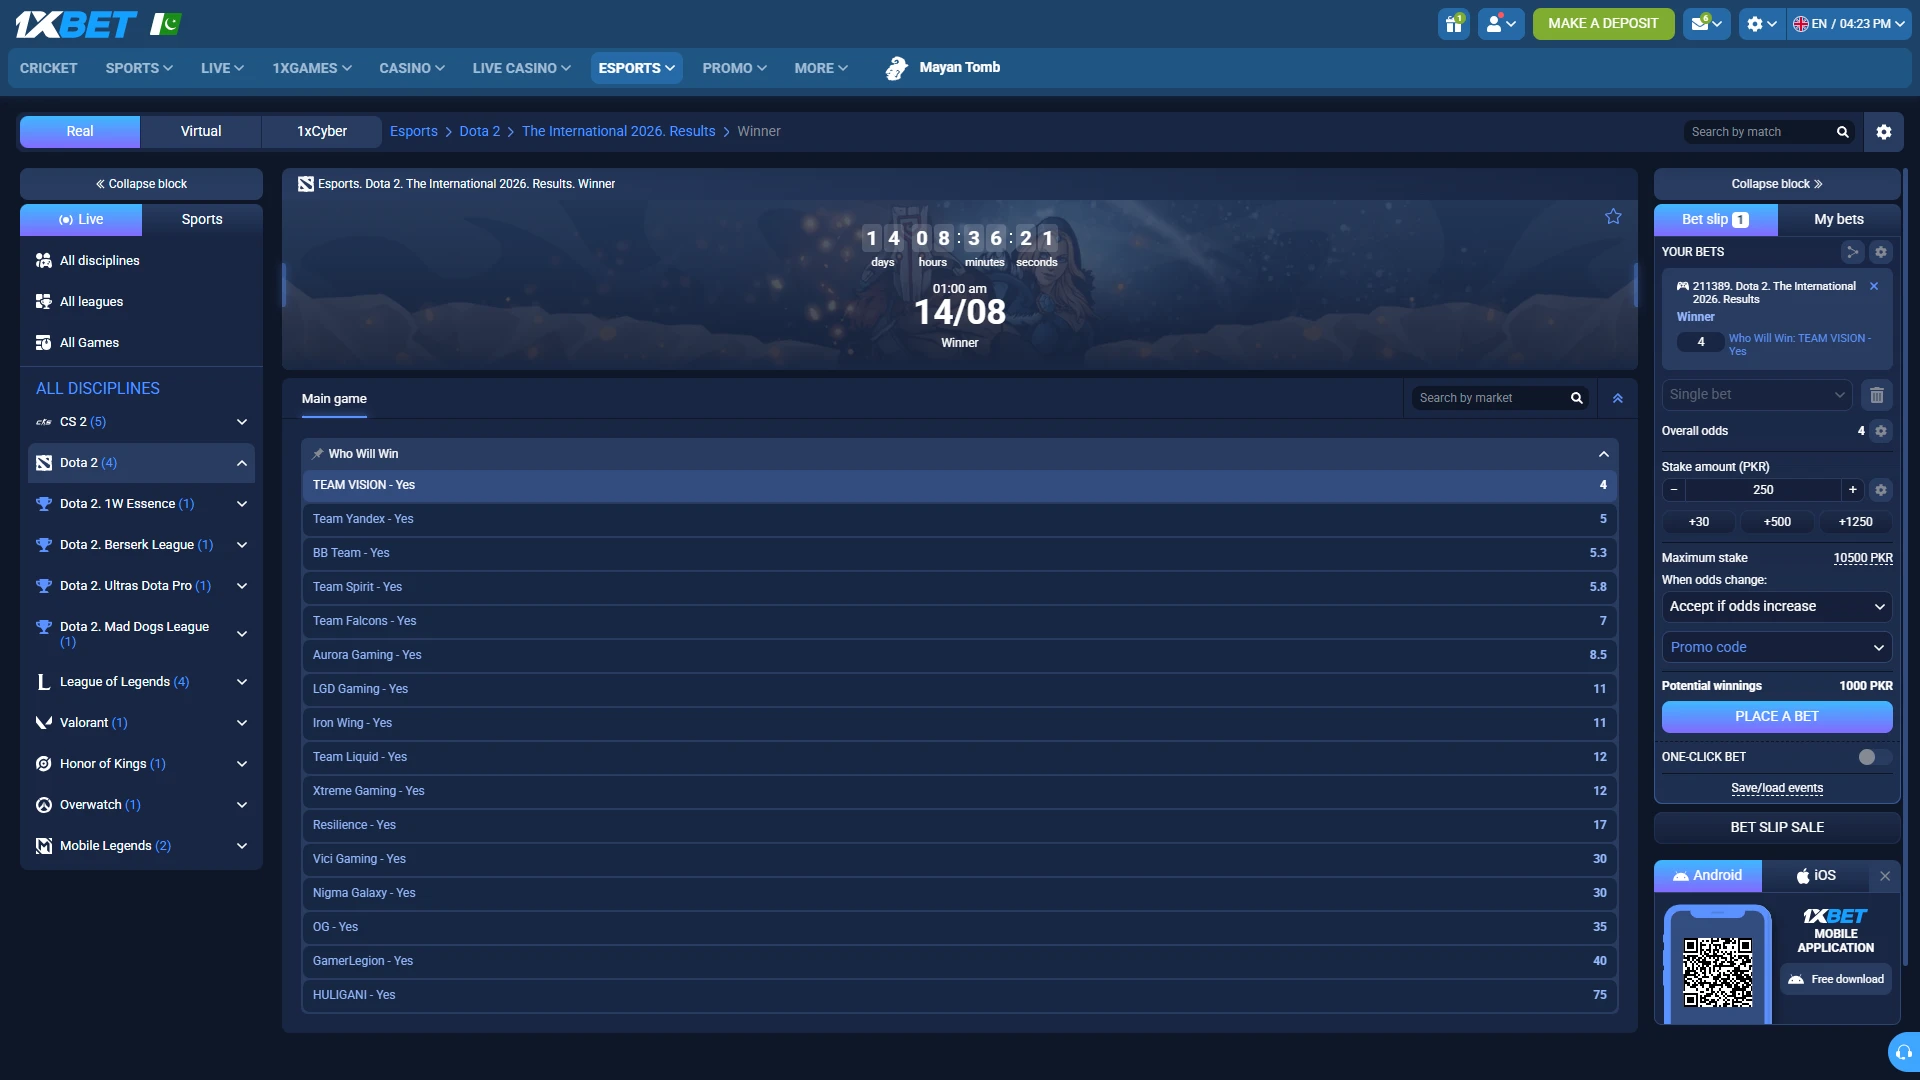Open the Single bet type dropdown
The image size is (1920, 1080).
pyautogui.click(x=1757, y=395)
